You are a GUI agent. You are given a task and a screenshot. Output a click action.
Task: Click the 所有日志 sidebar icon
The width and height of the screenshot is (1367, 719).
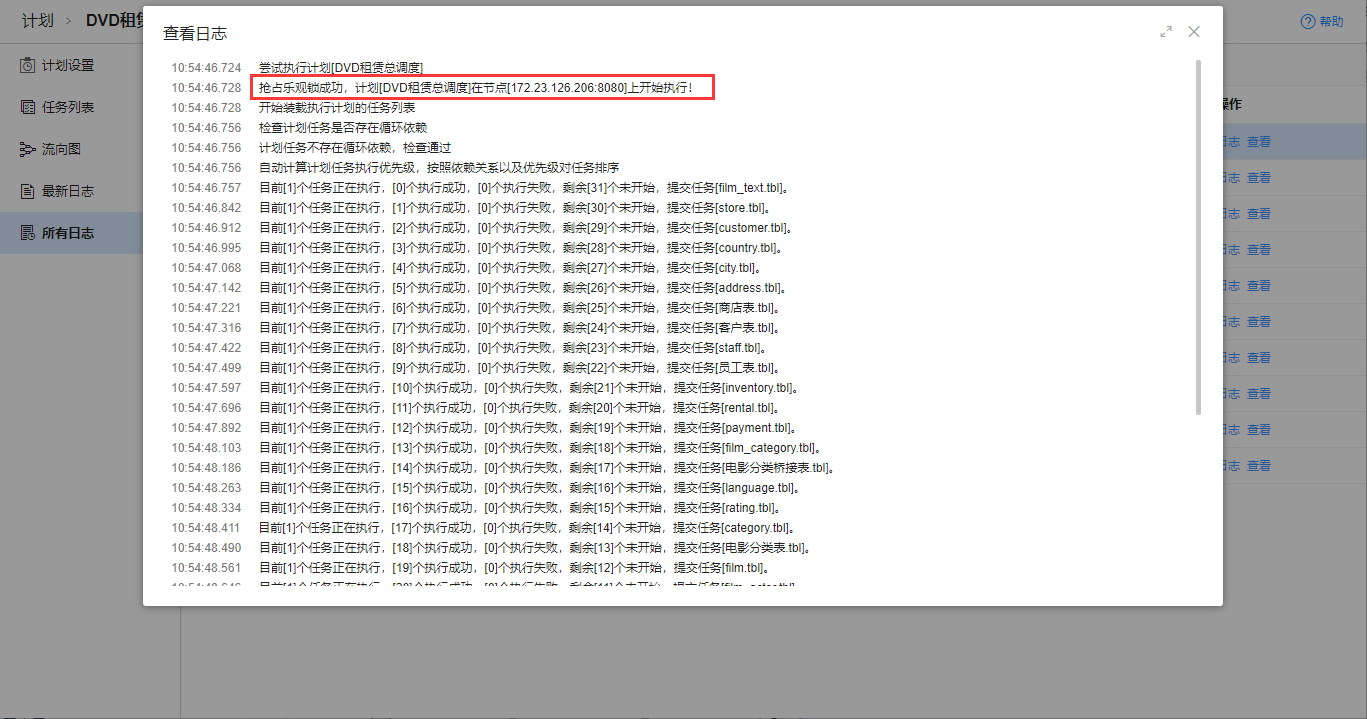coord(28,233)
